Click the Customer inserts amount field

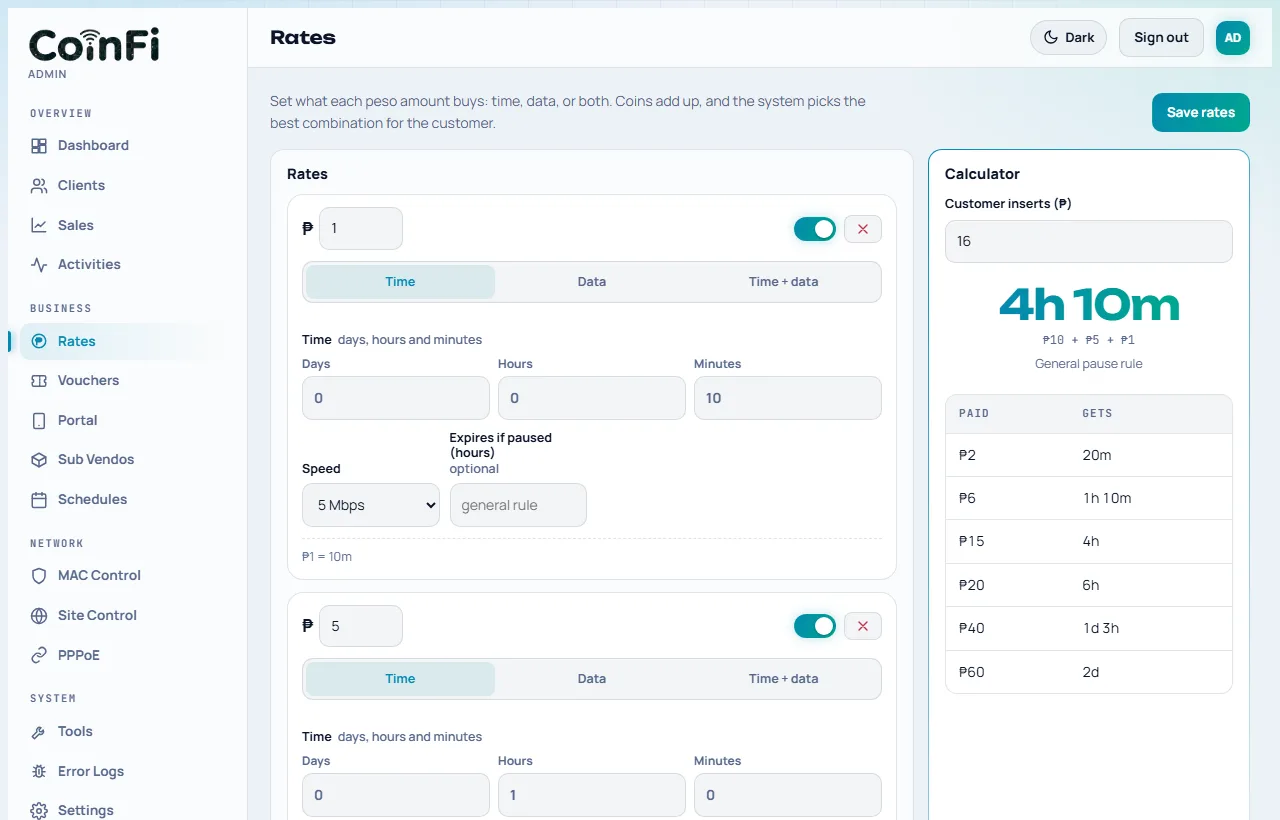tap(1089, 241)
